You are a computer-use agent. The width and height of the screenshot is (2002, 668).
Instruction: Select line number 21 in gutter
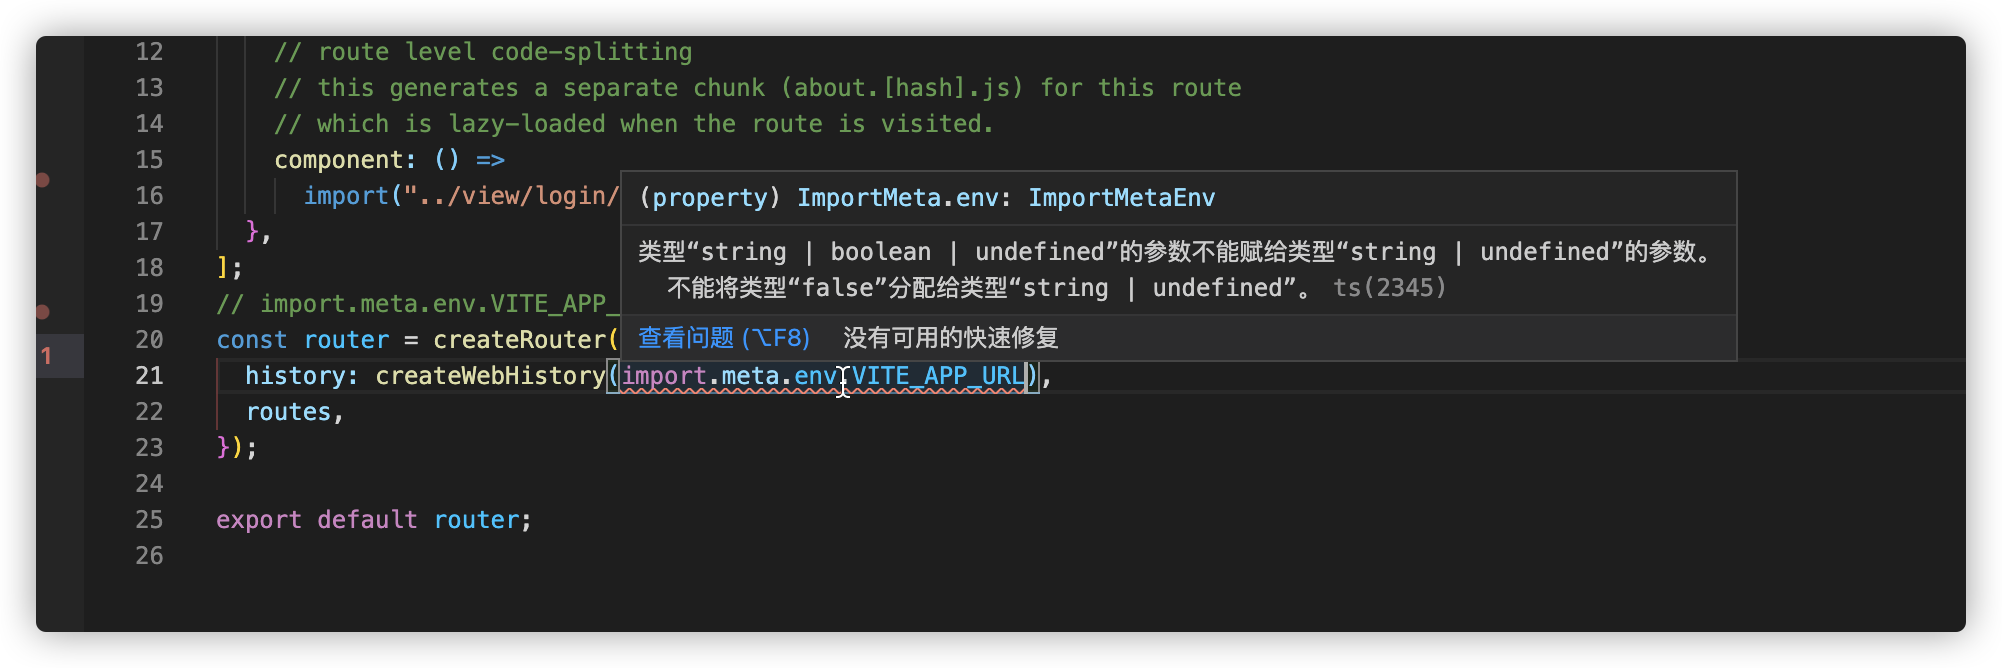(149, 376)
